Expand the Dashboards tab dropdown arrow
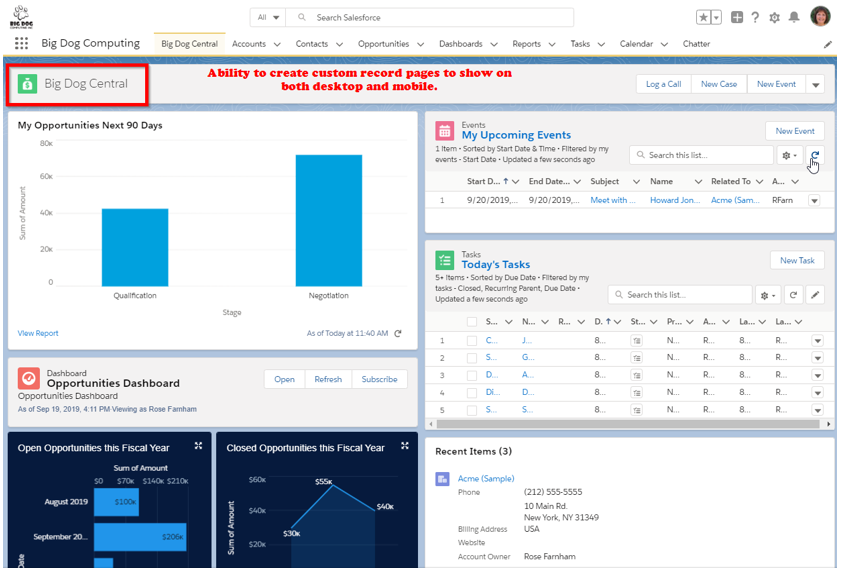844x574 pixels. (494, 45)
